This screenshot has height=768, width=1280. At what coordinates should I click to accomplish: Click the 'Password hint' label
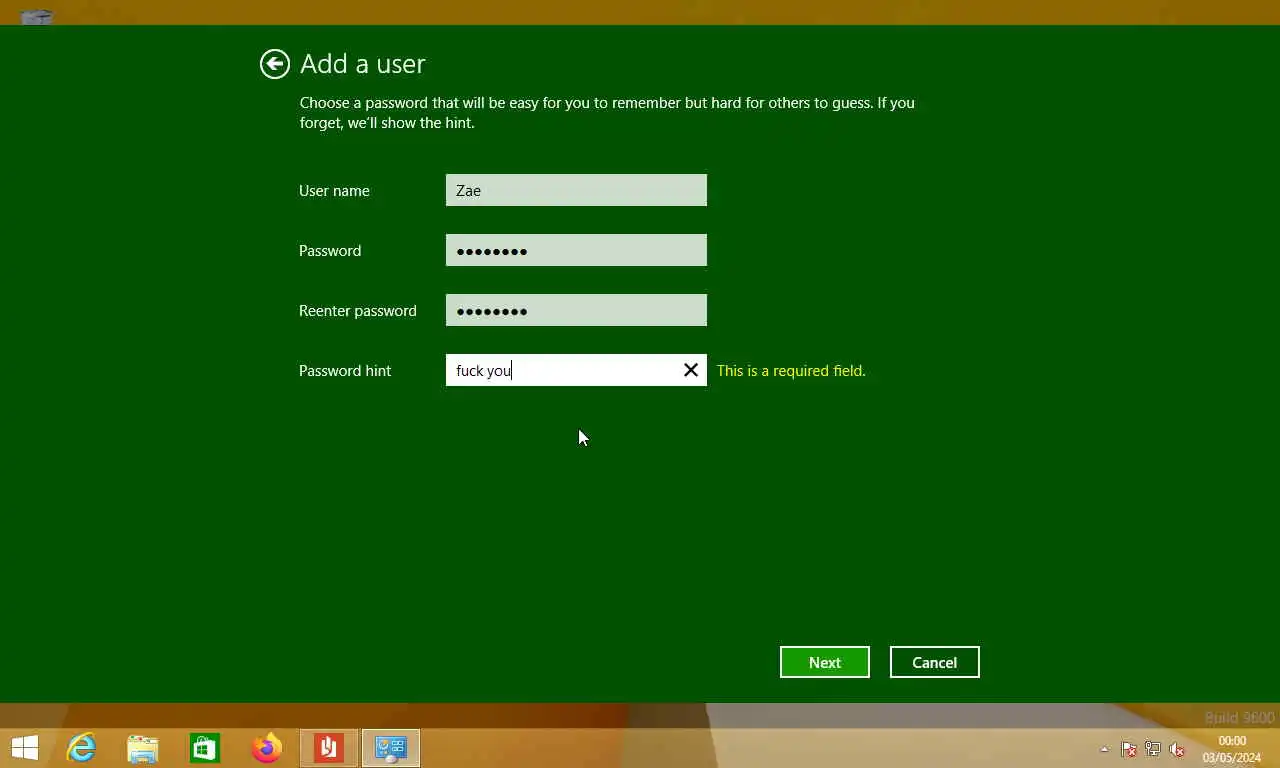[x=345, y=370]
